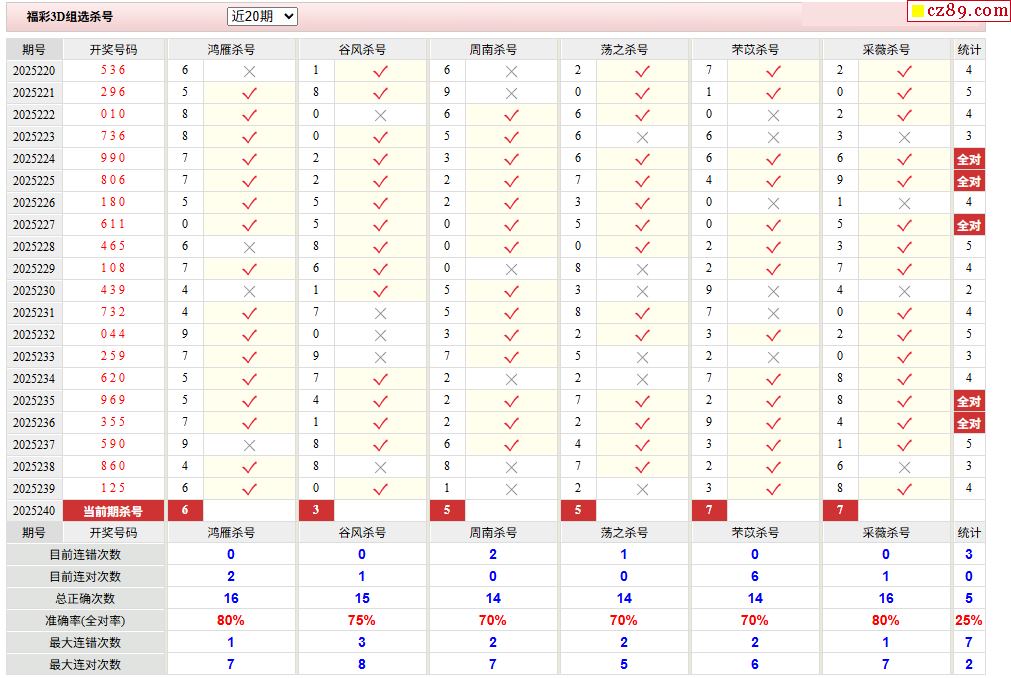This screenshot has width=1011, height=678.
Task: Click draw number 125 in row 2025239
Action: [113, 488]
